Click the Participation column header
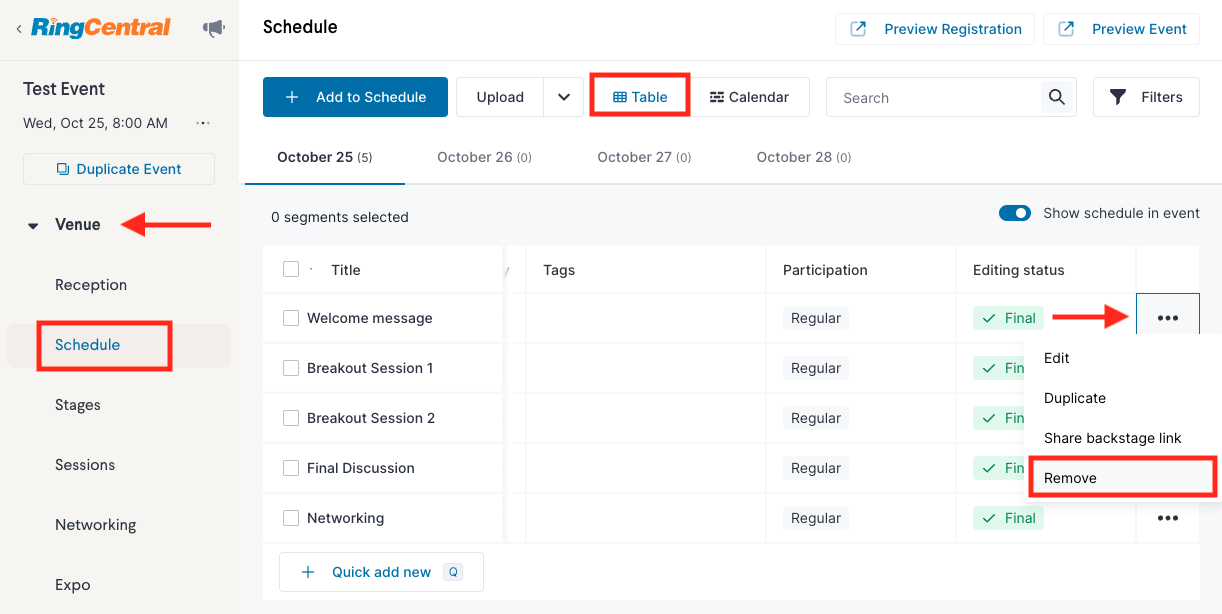 click(x=825, y=270)
